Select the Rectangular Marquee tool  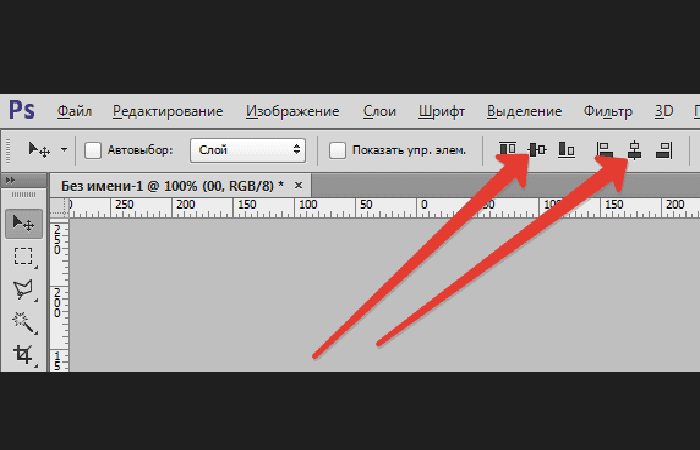pos(24,257)
